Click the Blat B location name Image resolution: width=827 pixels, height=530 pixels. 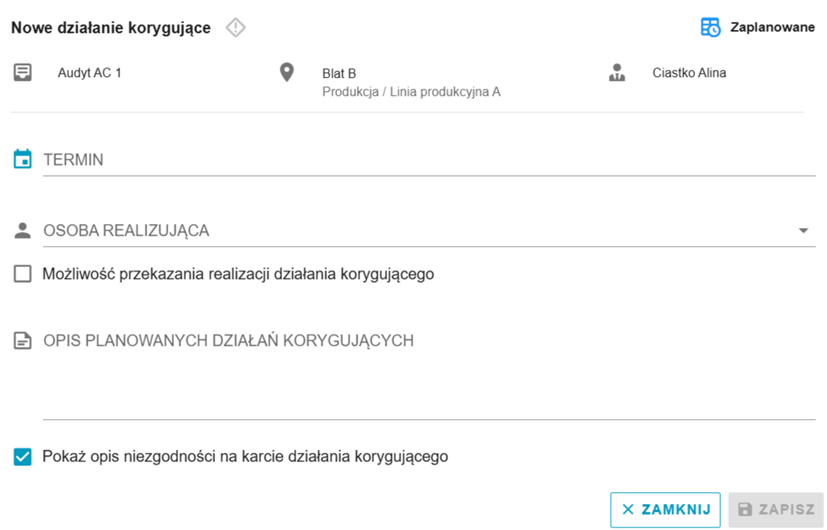coord(339,73)
